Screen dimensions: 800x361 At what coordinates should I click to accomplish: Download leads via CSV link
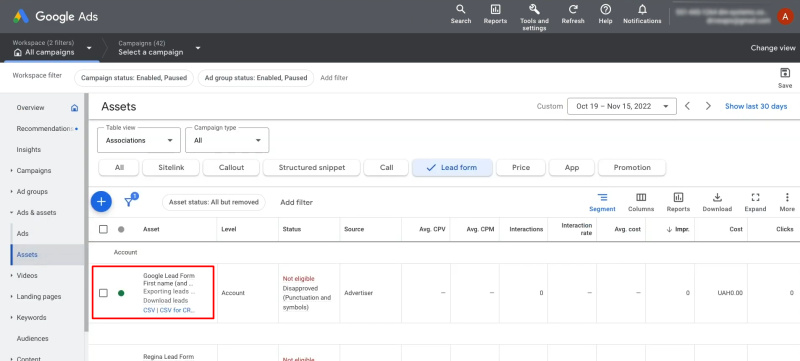tap(149, 310)
